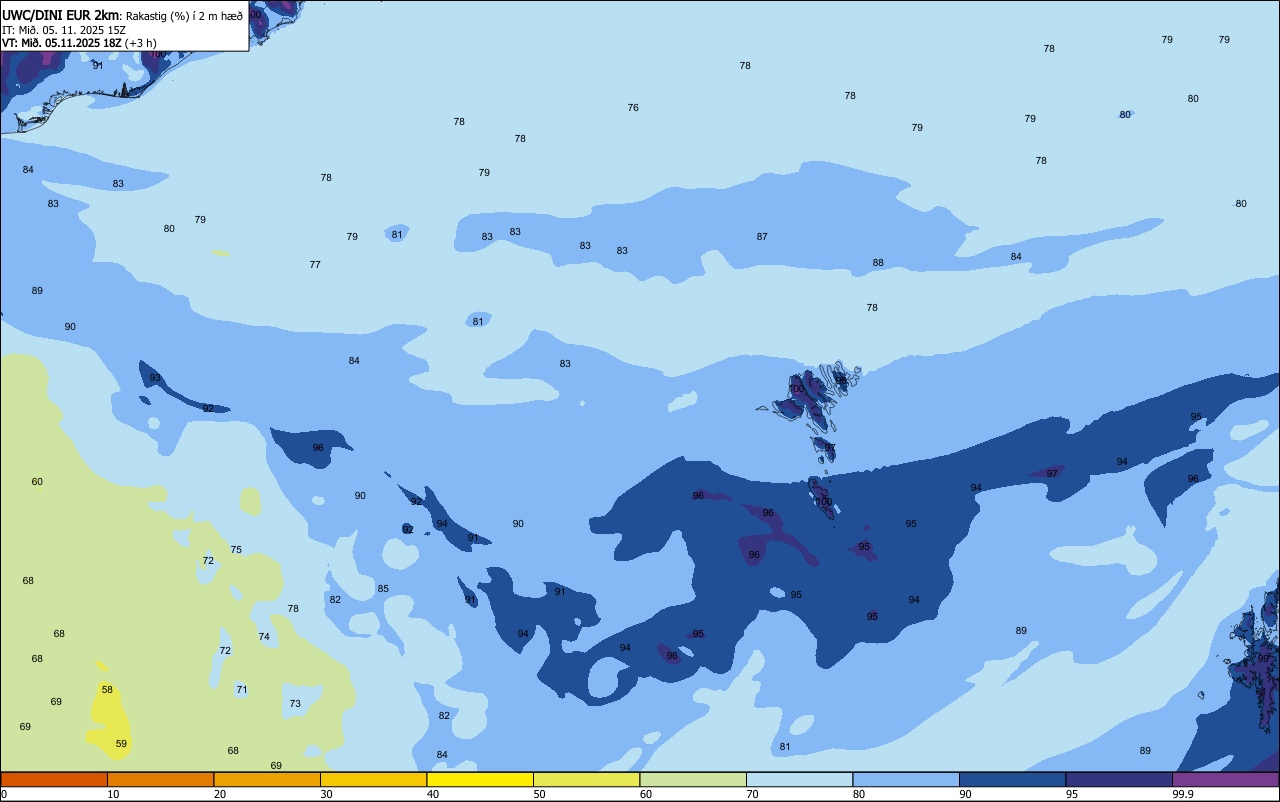Click the '73' humidity value on the map
Screen dimensions: 1280x802
[295, 704]
